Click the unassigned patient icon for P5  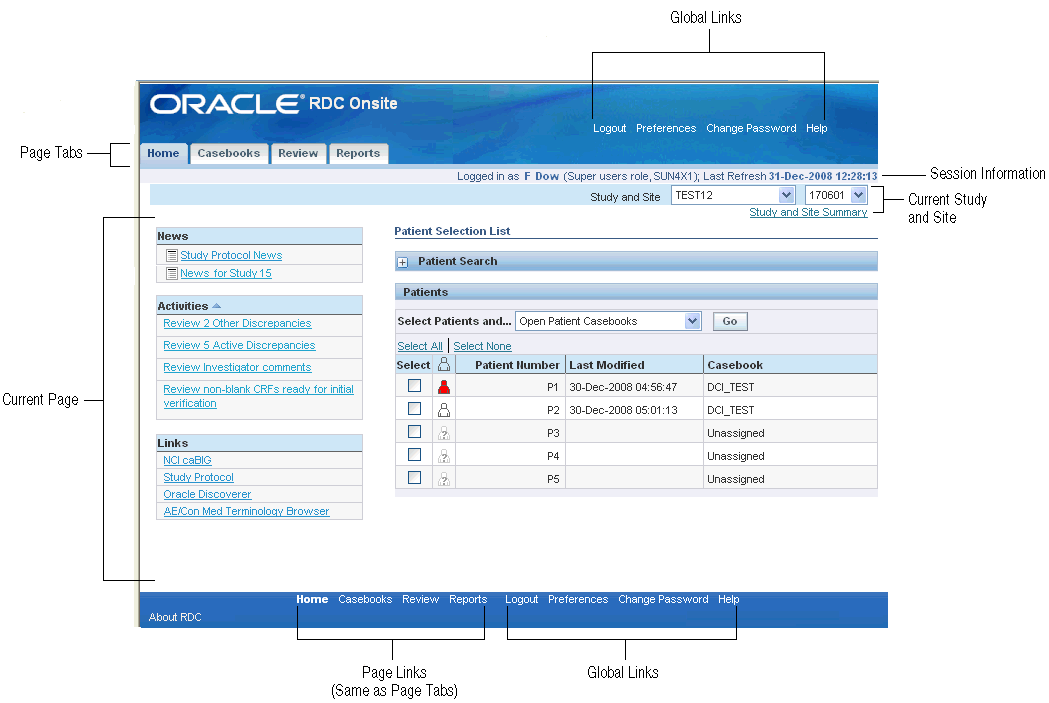pos(444,479)
